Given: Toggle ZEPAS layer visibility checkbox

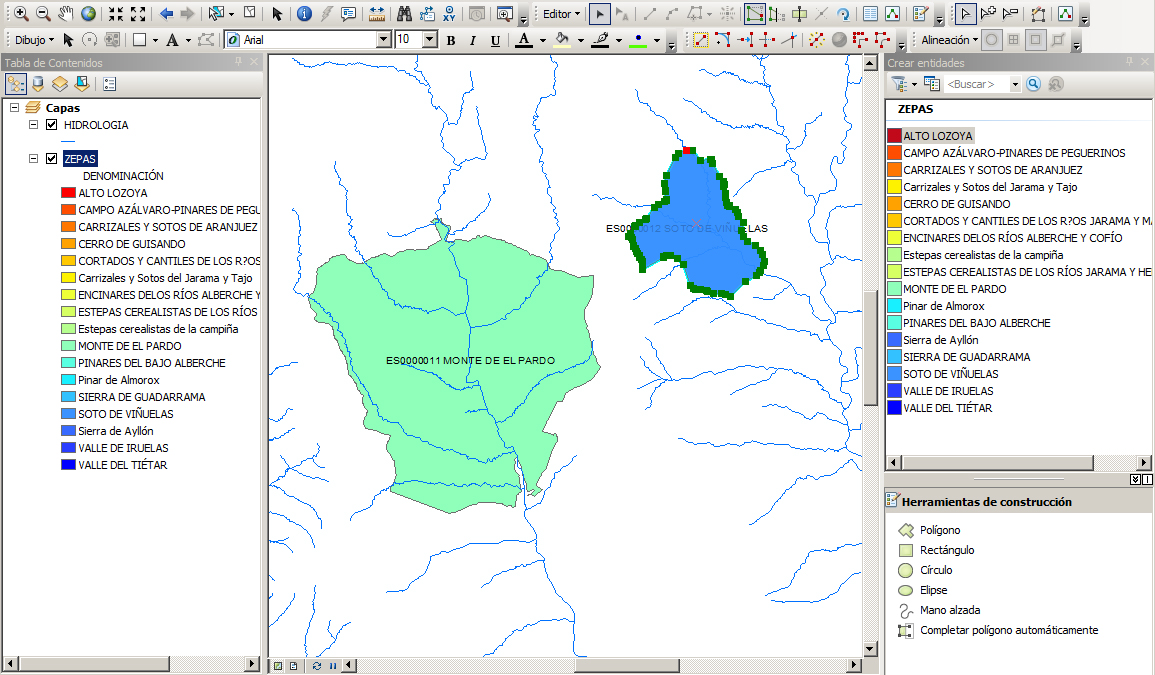Looking at the screenshot, I should tap(52, 158).
